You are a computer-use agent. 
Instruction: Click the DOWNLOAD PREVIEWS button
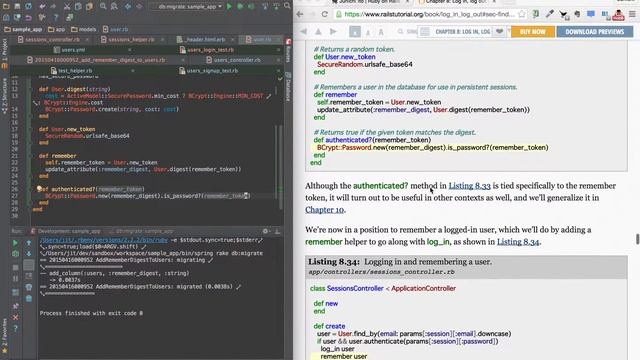(x=595, y=32)
